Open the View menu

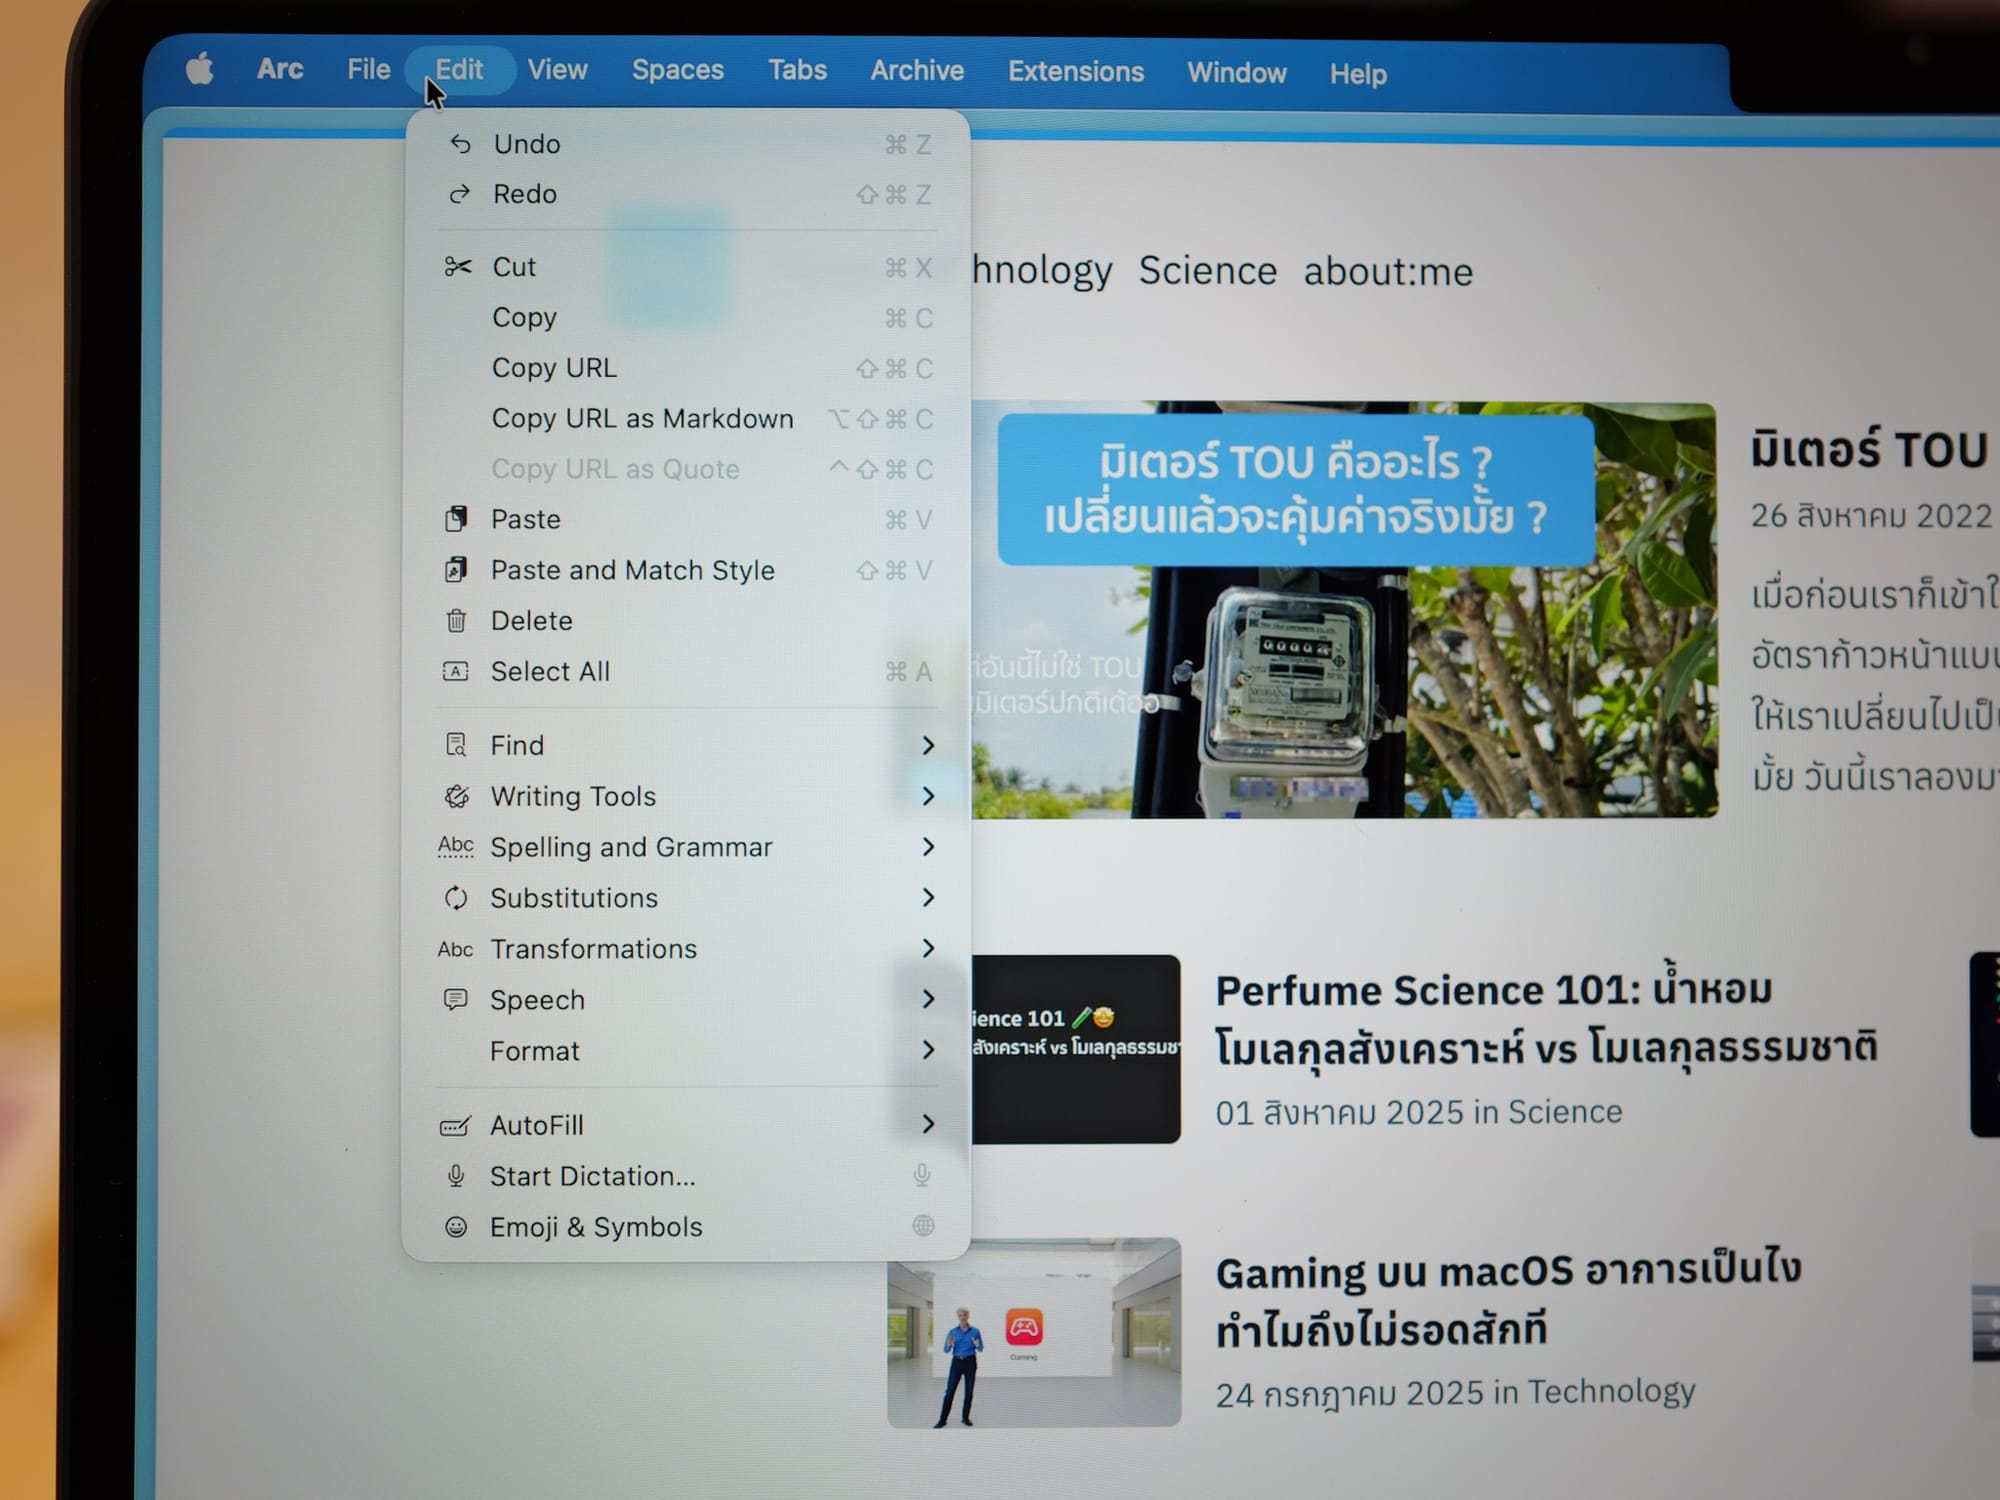[557, 70]
